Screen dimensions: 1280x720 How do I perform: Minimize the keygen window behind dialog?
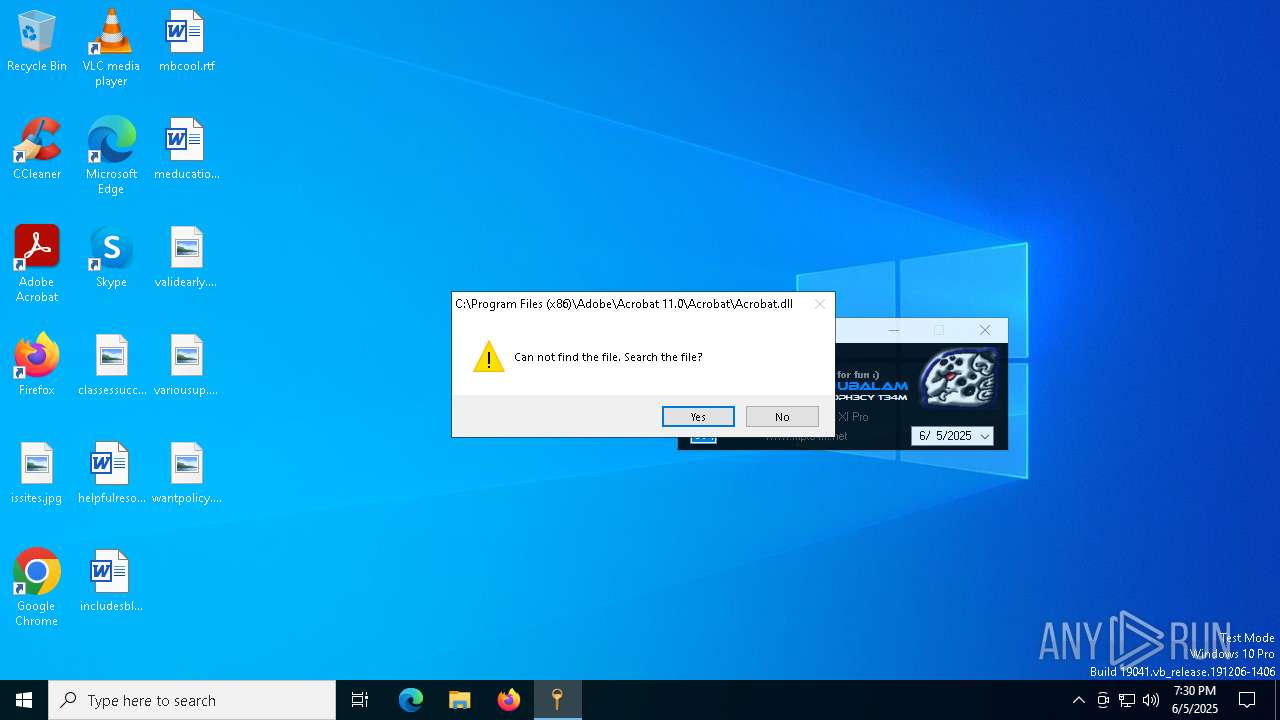point(894,330)
